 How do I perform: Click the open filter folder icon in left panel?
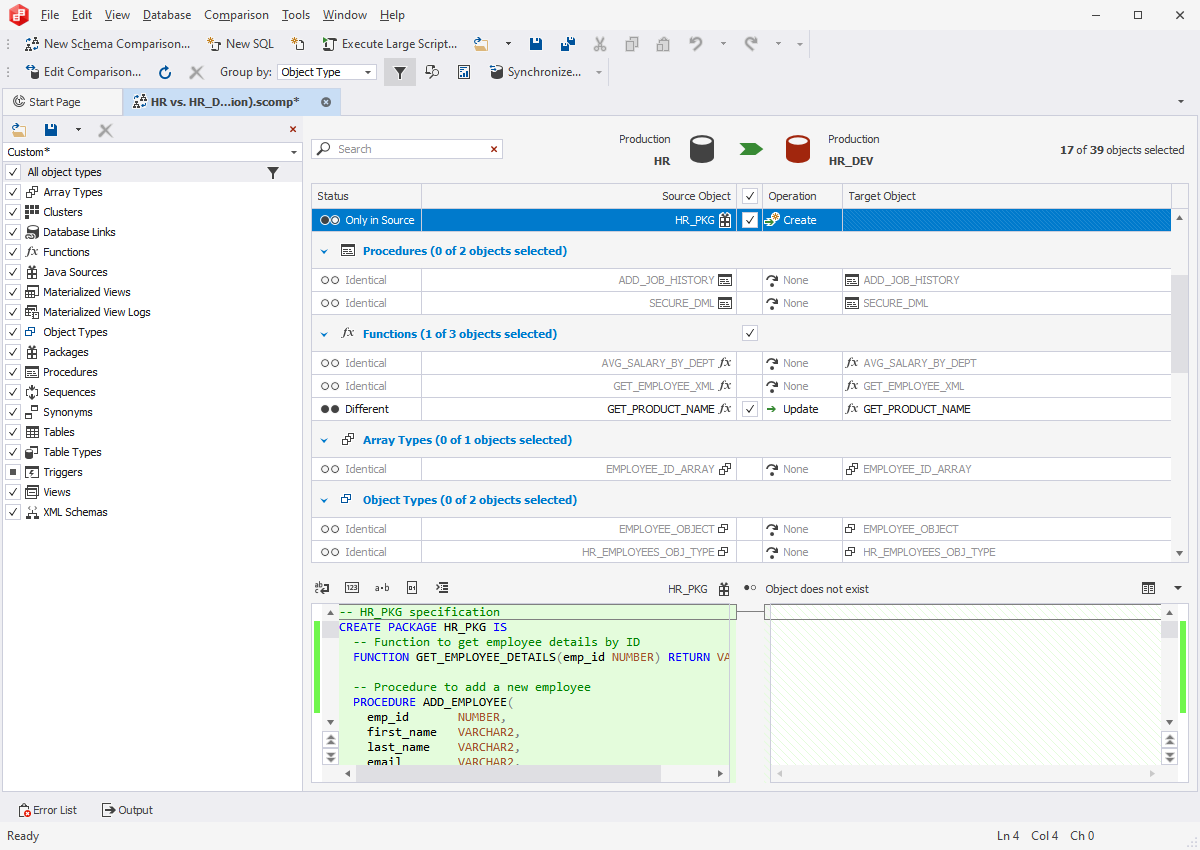click(18, 130)
